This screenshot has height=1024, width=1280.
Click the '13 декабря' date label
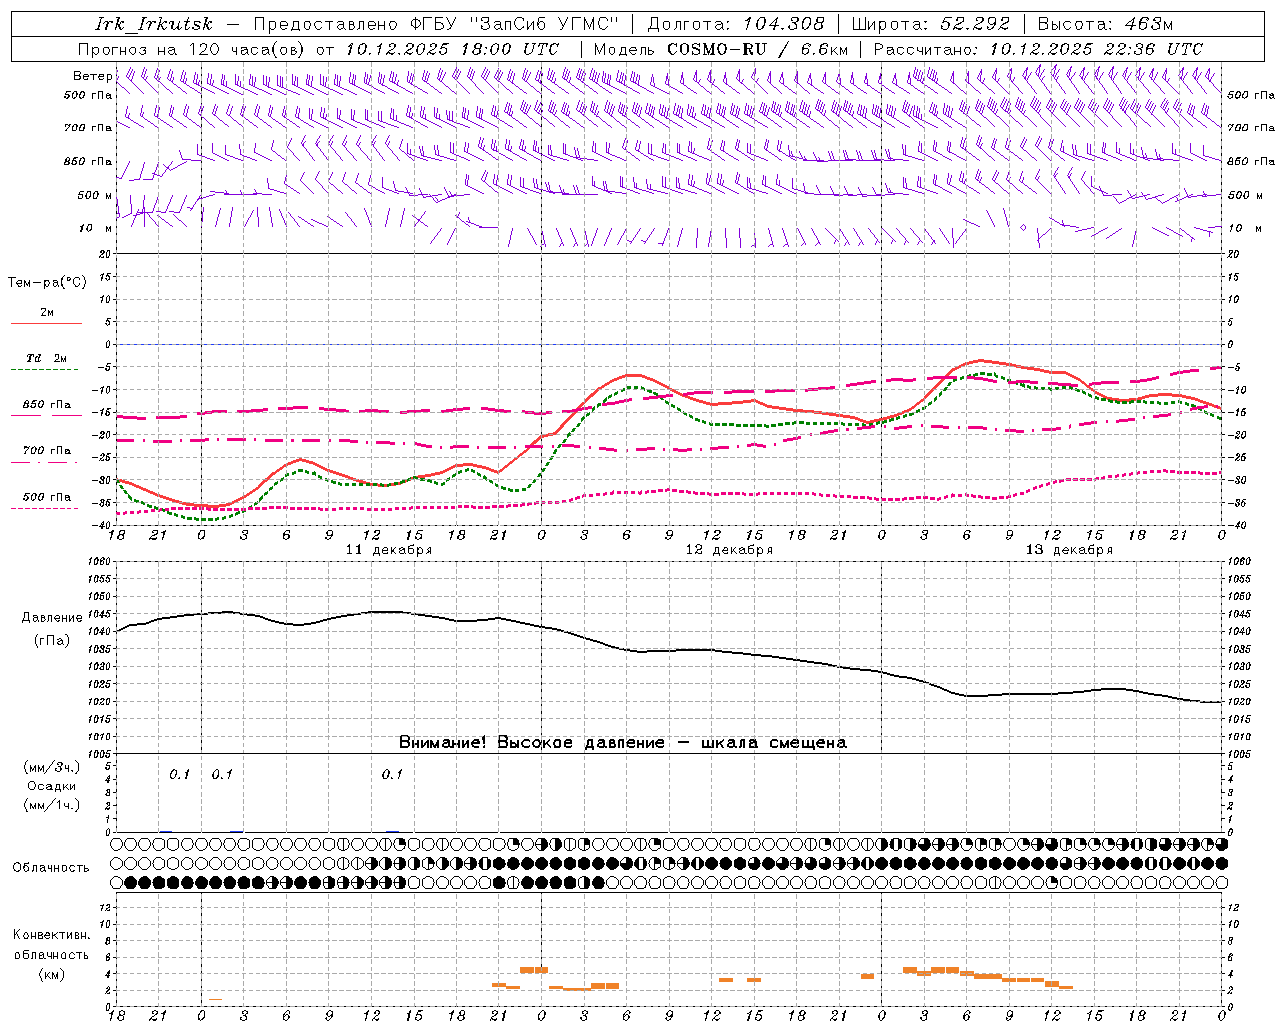[x=1069, y=550]
